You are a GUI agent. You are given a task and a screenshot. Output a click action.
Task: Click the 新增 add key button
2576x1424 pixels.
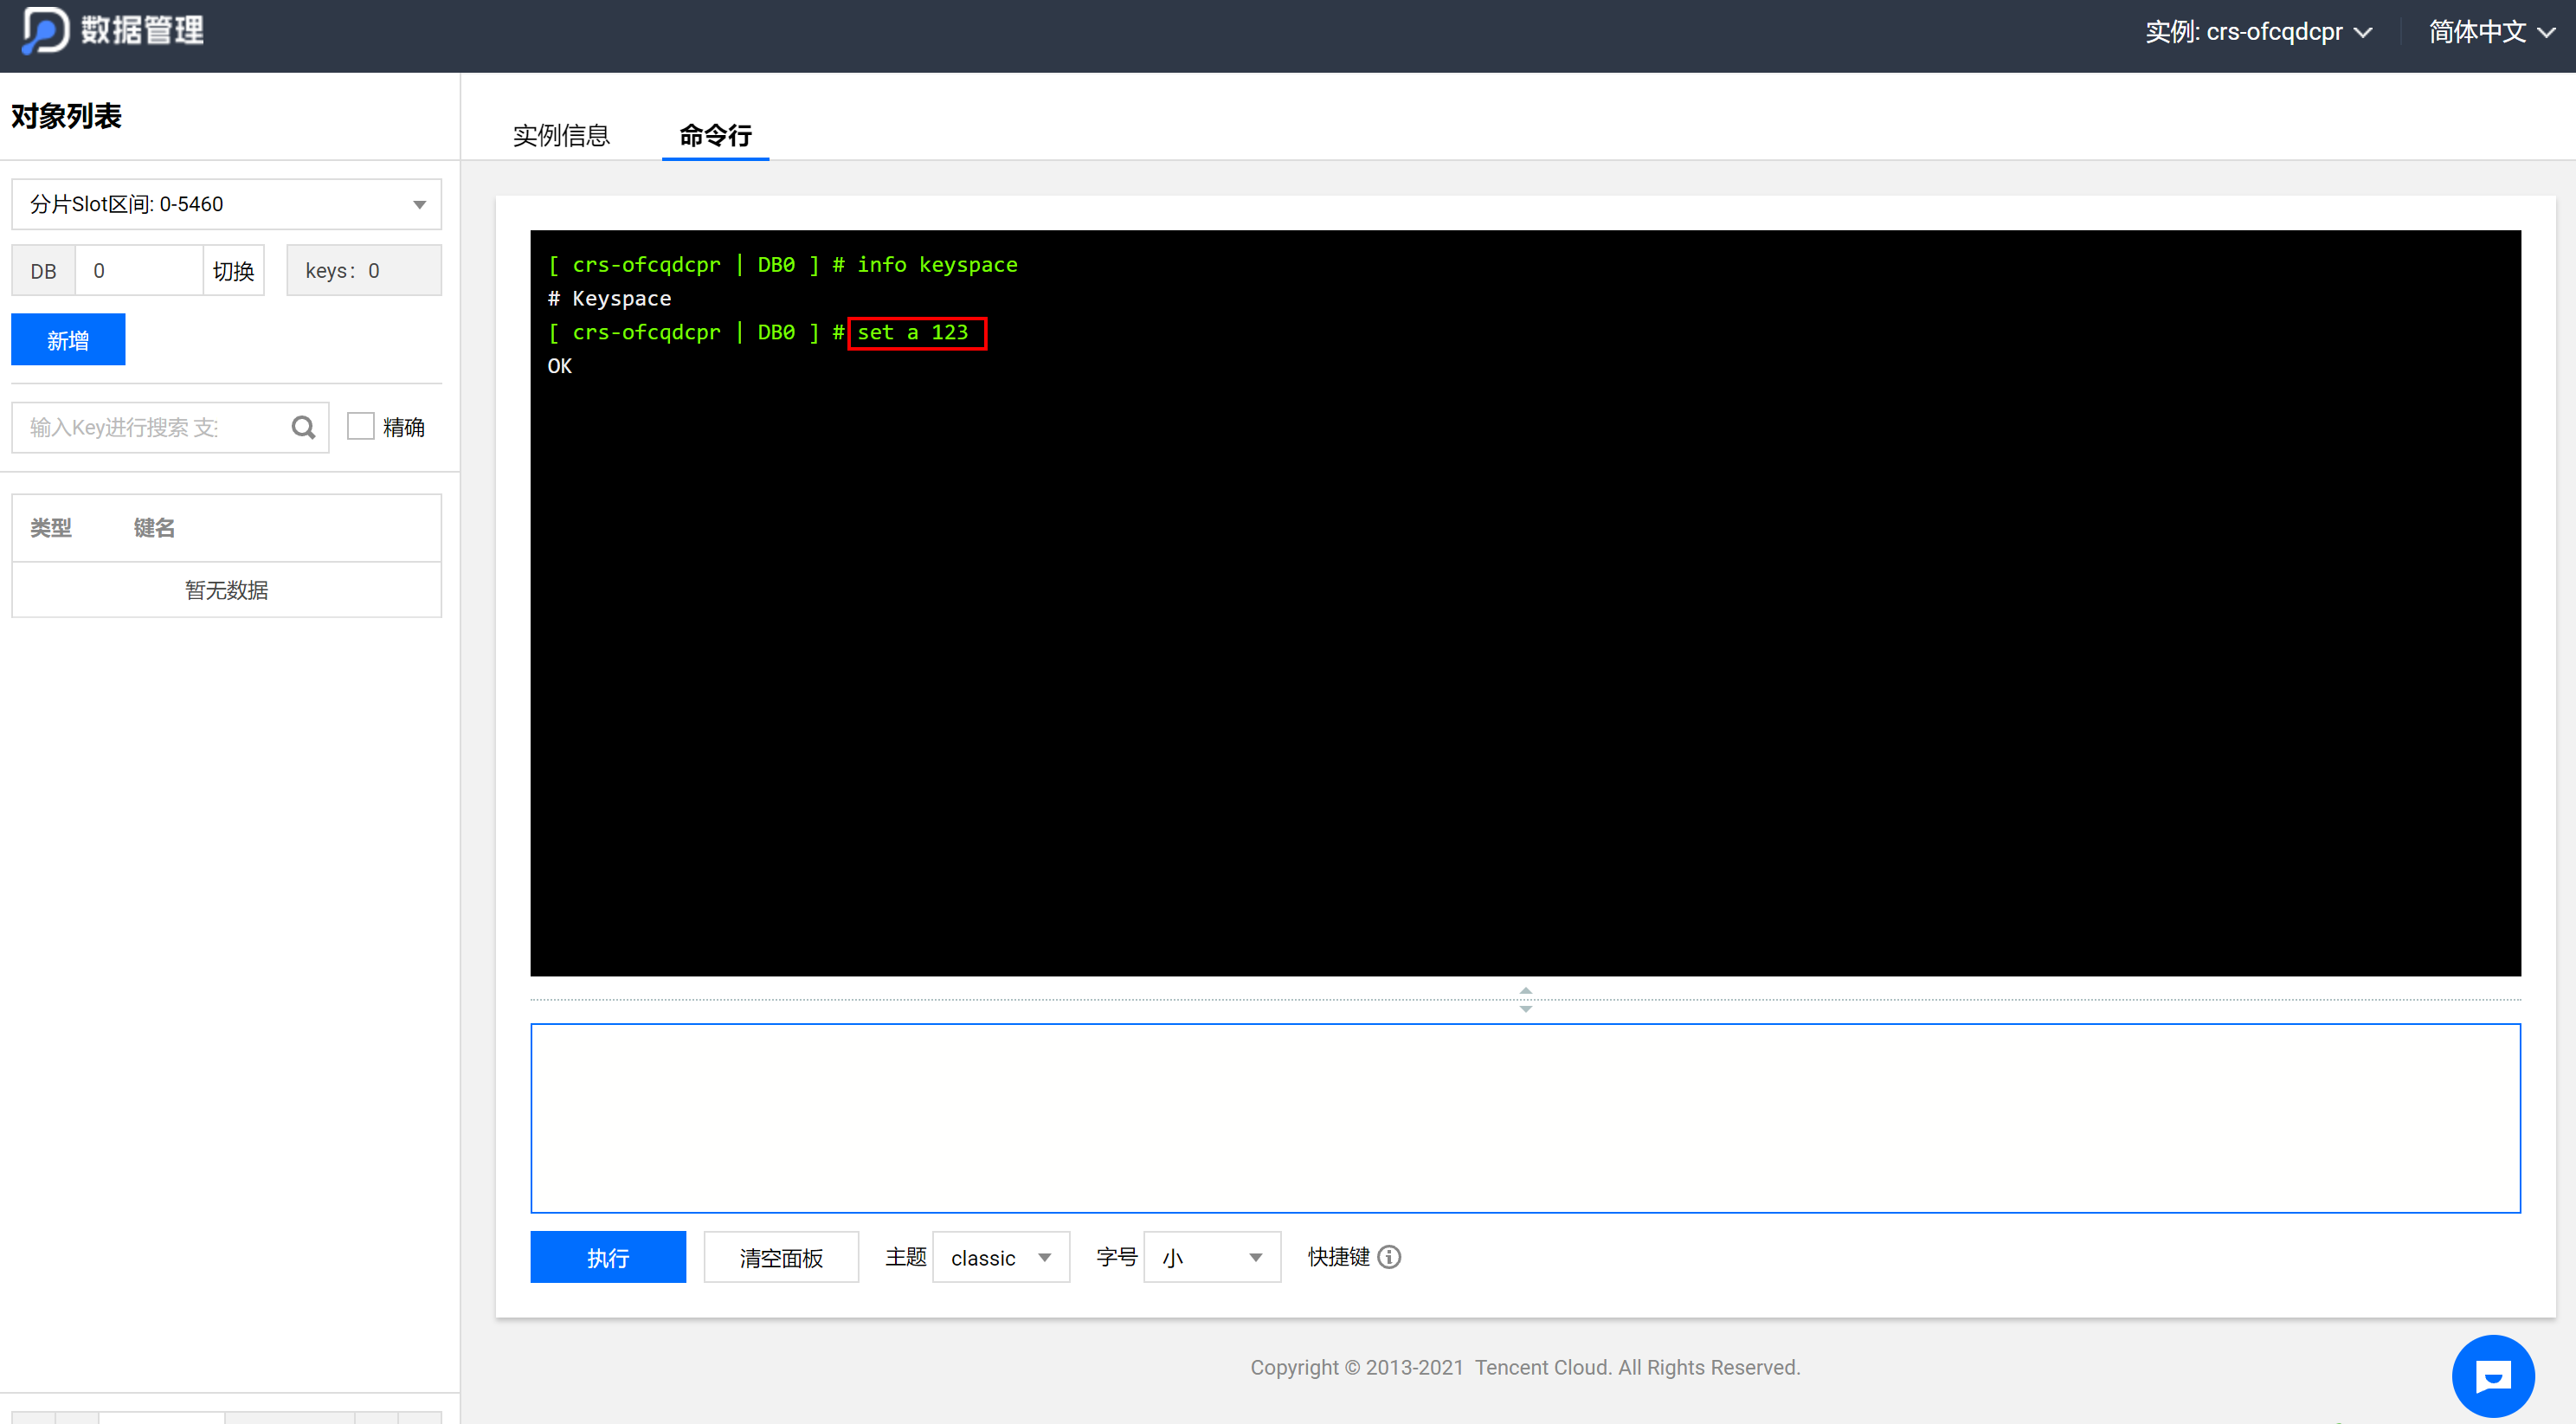coord(68,340)
